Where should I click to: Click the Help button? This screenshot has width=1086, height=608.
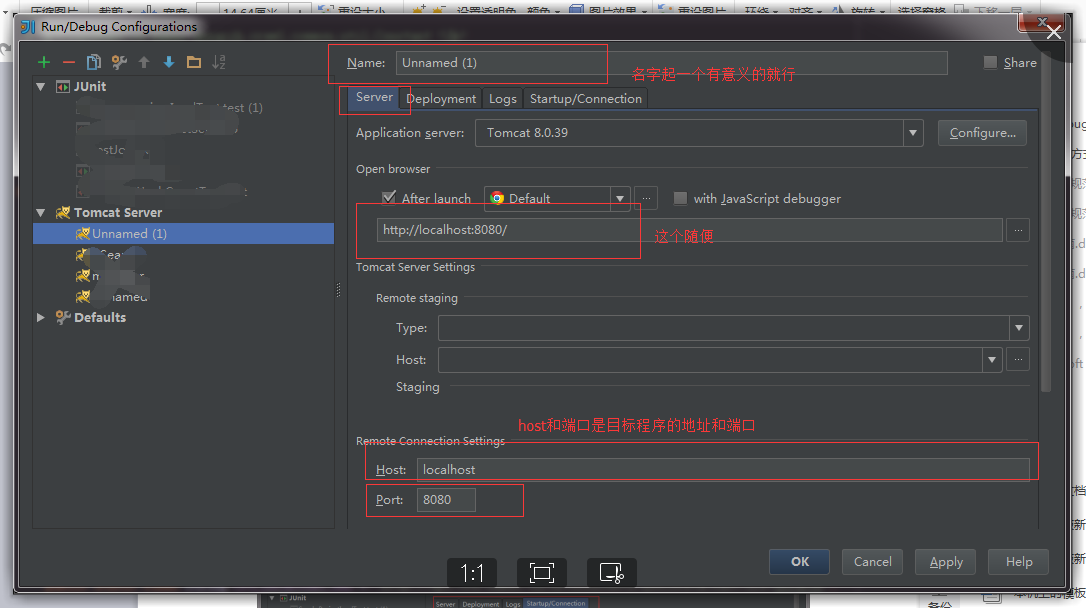pos(1018,562)
